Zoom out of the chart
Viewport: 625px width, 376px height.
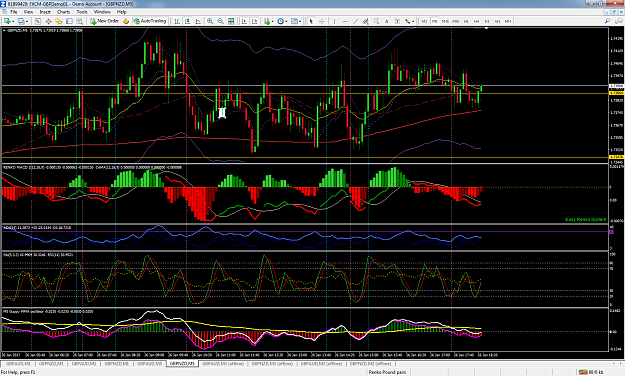pos(220,21)
